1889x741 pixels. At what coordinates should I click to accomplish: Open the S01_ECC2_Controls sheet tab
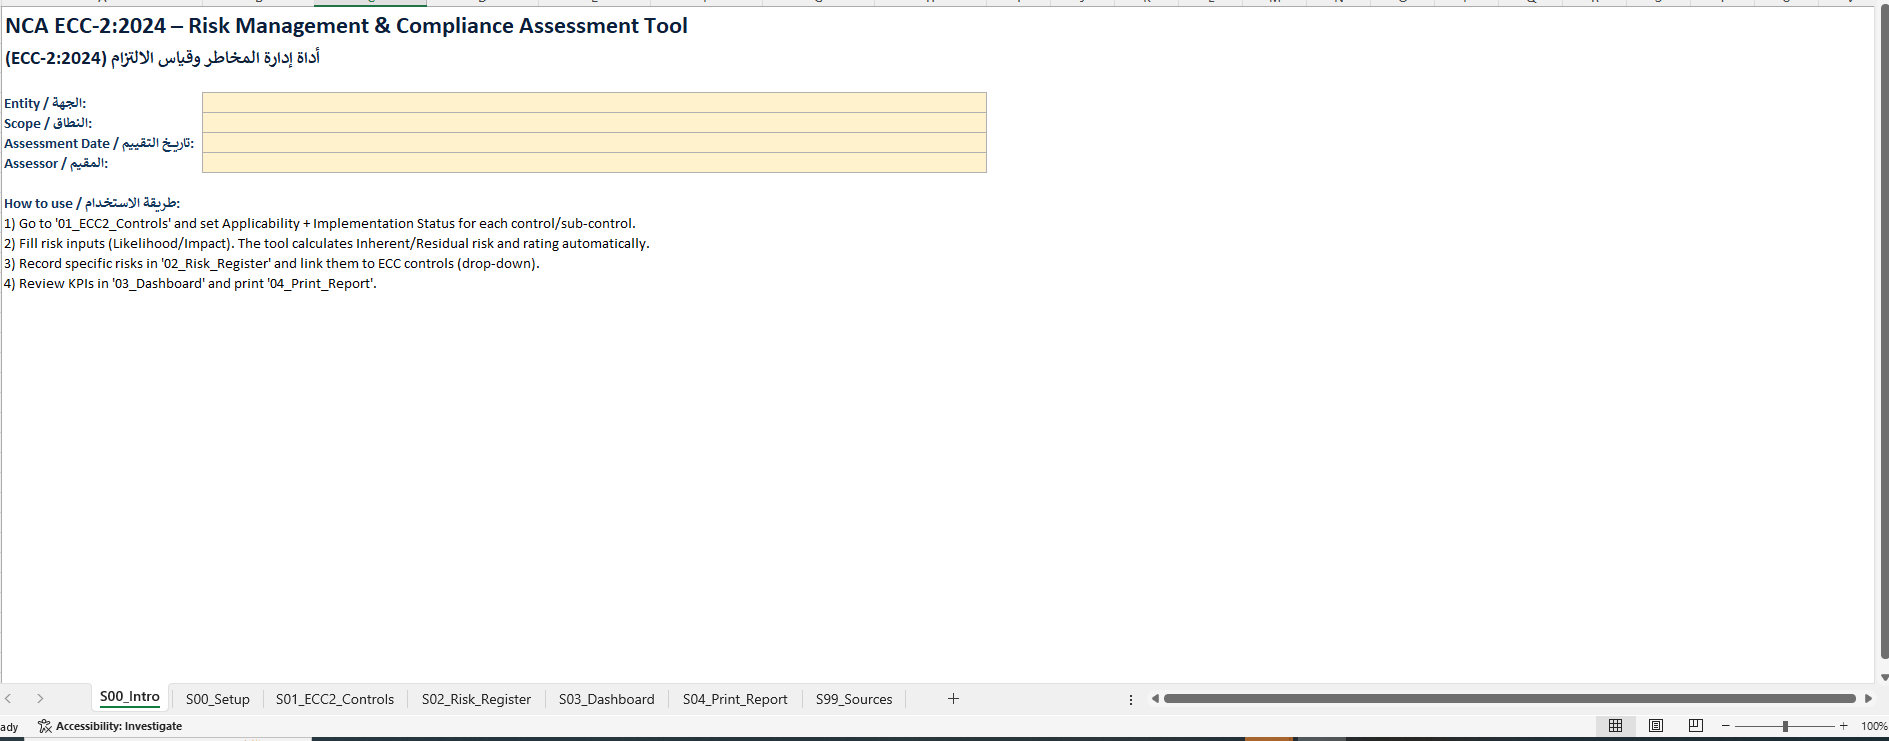(x=335, y=699)
